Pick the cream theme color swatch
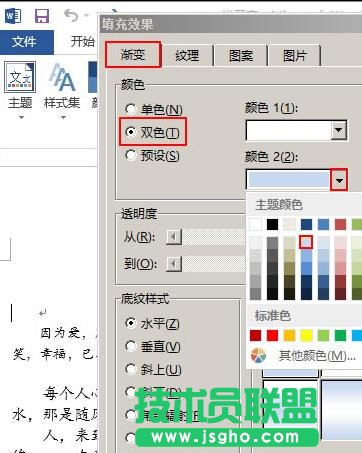362x453 pixels. point(289,224)
